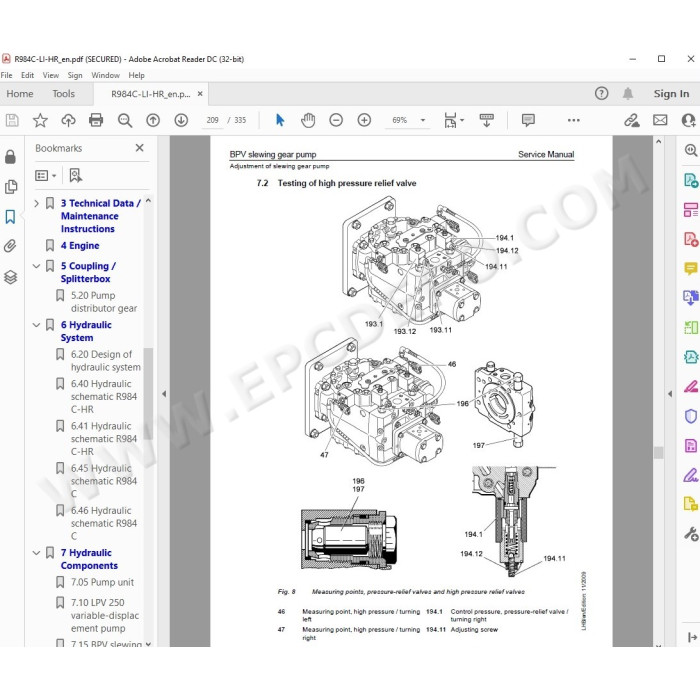Click the zoom percentage field 69%

pos(400,120)
